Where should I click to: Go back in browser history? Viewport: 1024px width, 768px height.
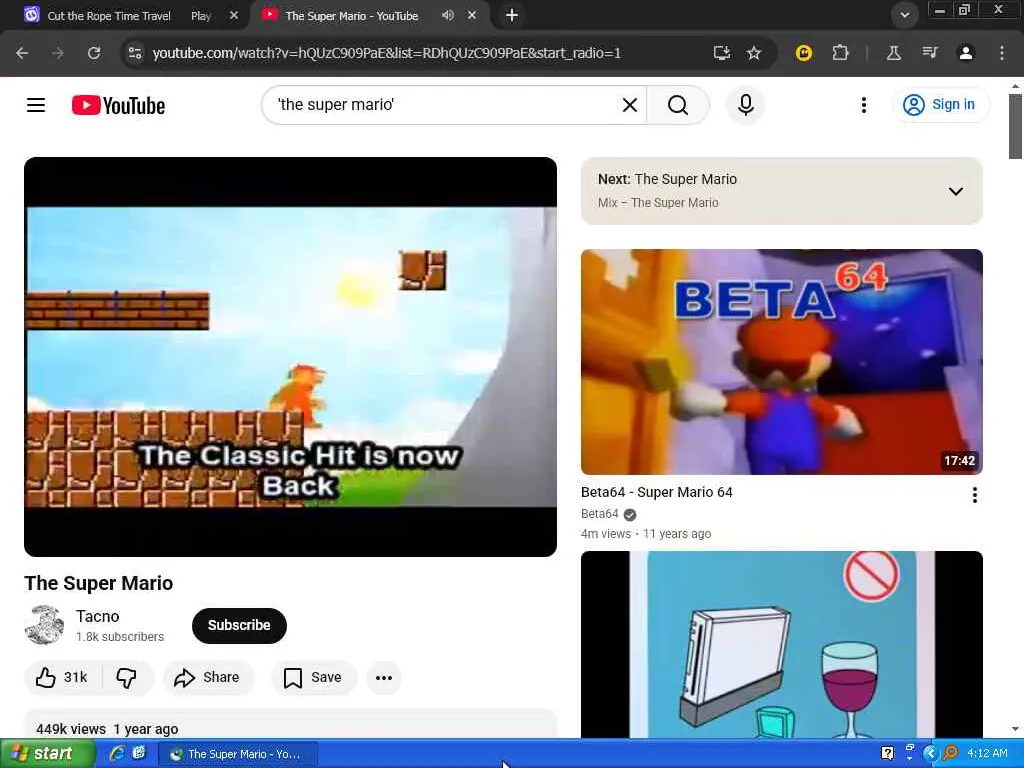pyautogui.click(x=22, y=53)
